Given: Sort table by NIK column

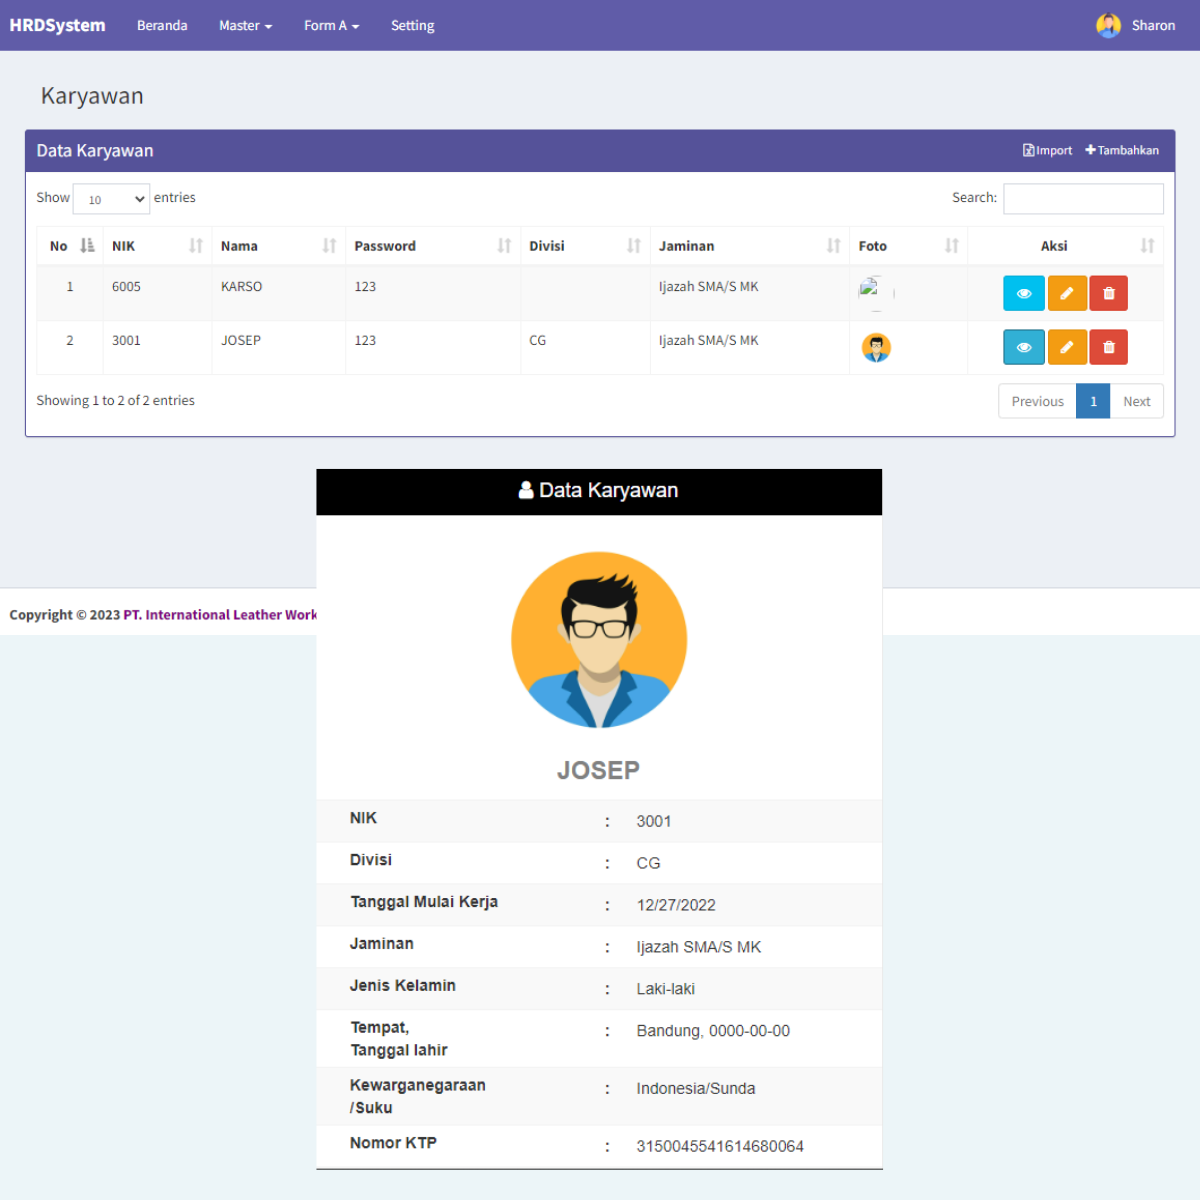Looking at the screenshot, I should tap(157, 246).
